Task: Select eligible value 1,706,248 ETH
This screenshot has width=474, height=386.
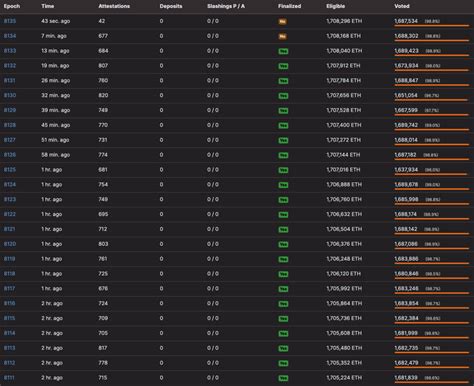Action: [344, 259]
